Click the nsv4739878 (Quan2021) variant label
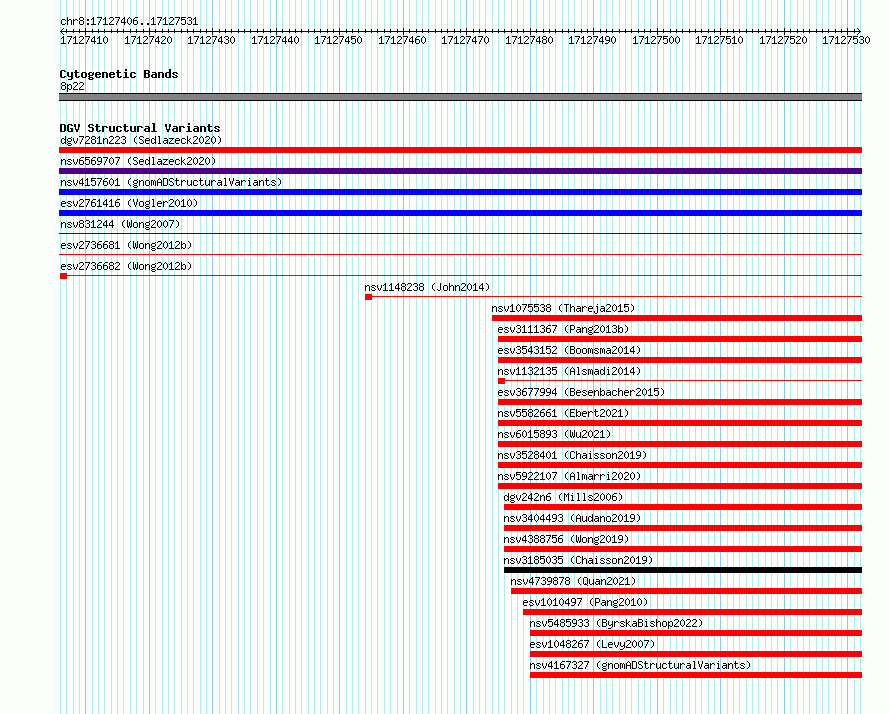 point(573,581)
